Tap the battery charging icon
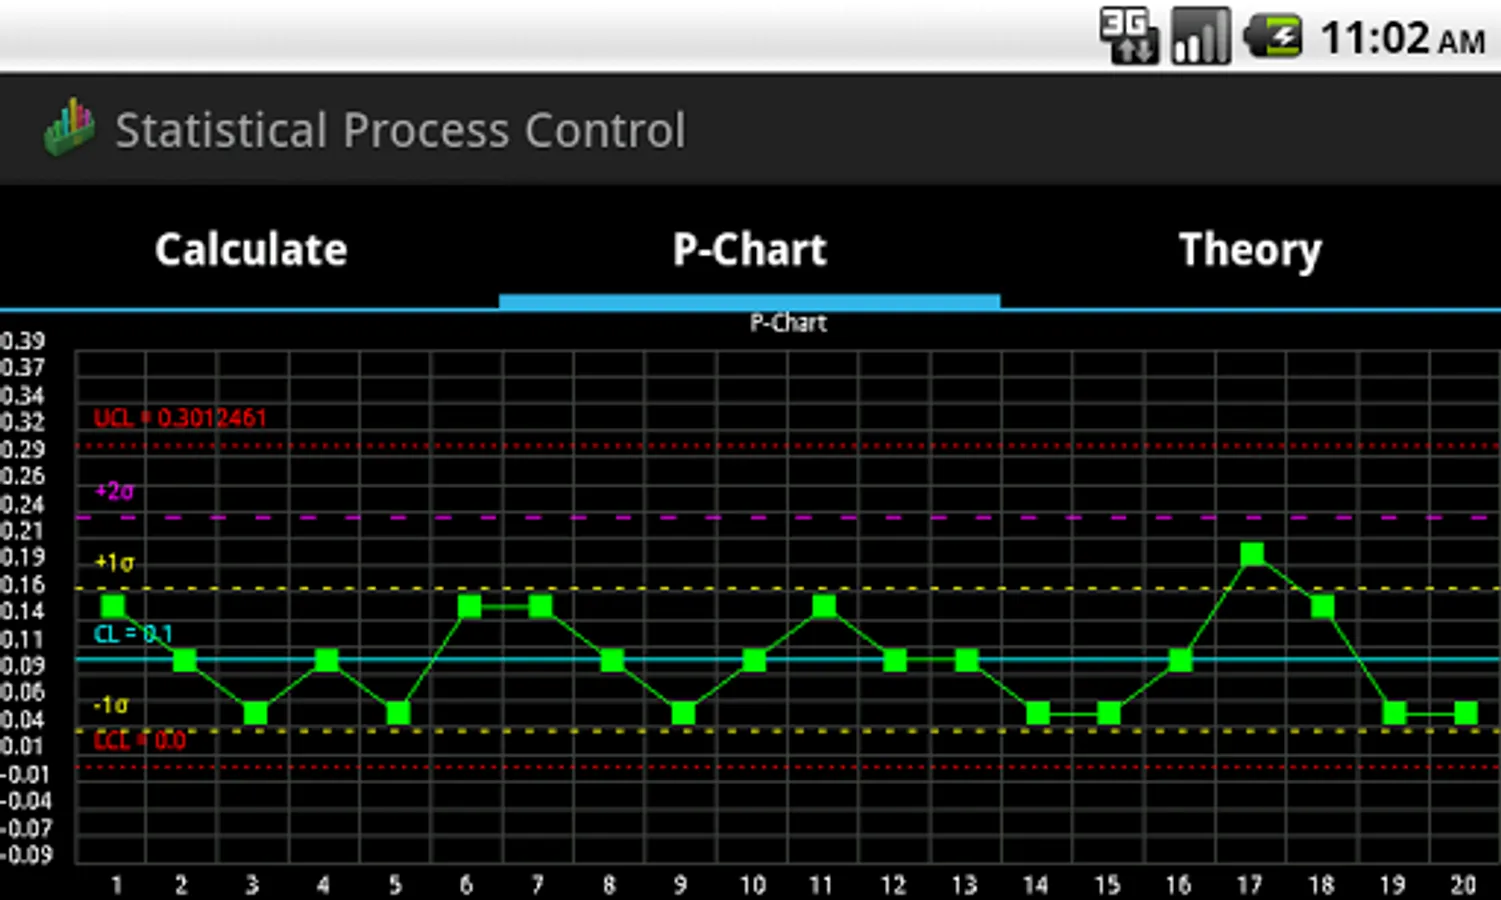 click(1272, 37)
